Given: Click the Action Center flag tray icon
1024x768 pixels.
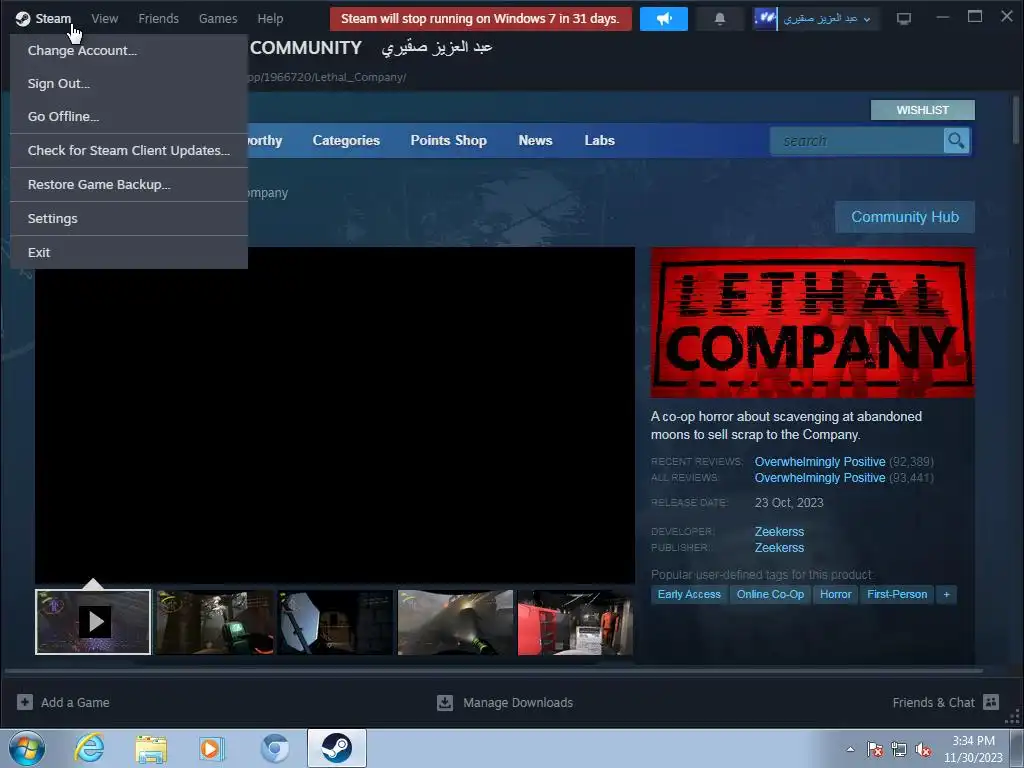Looking at the screenshot, I should click(x=875, y=749).
